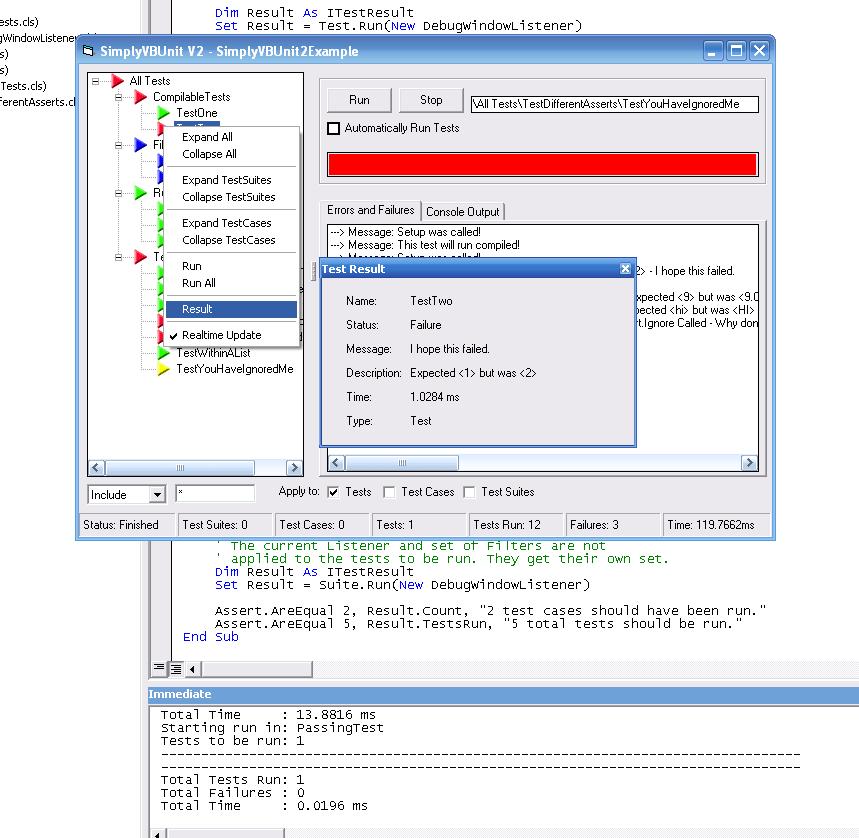
Task: Click the red CompilableTests suite icon
Action: 140,97
